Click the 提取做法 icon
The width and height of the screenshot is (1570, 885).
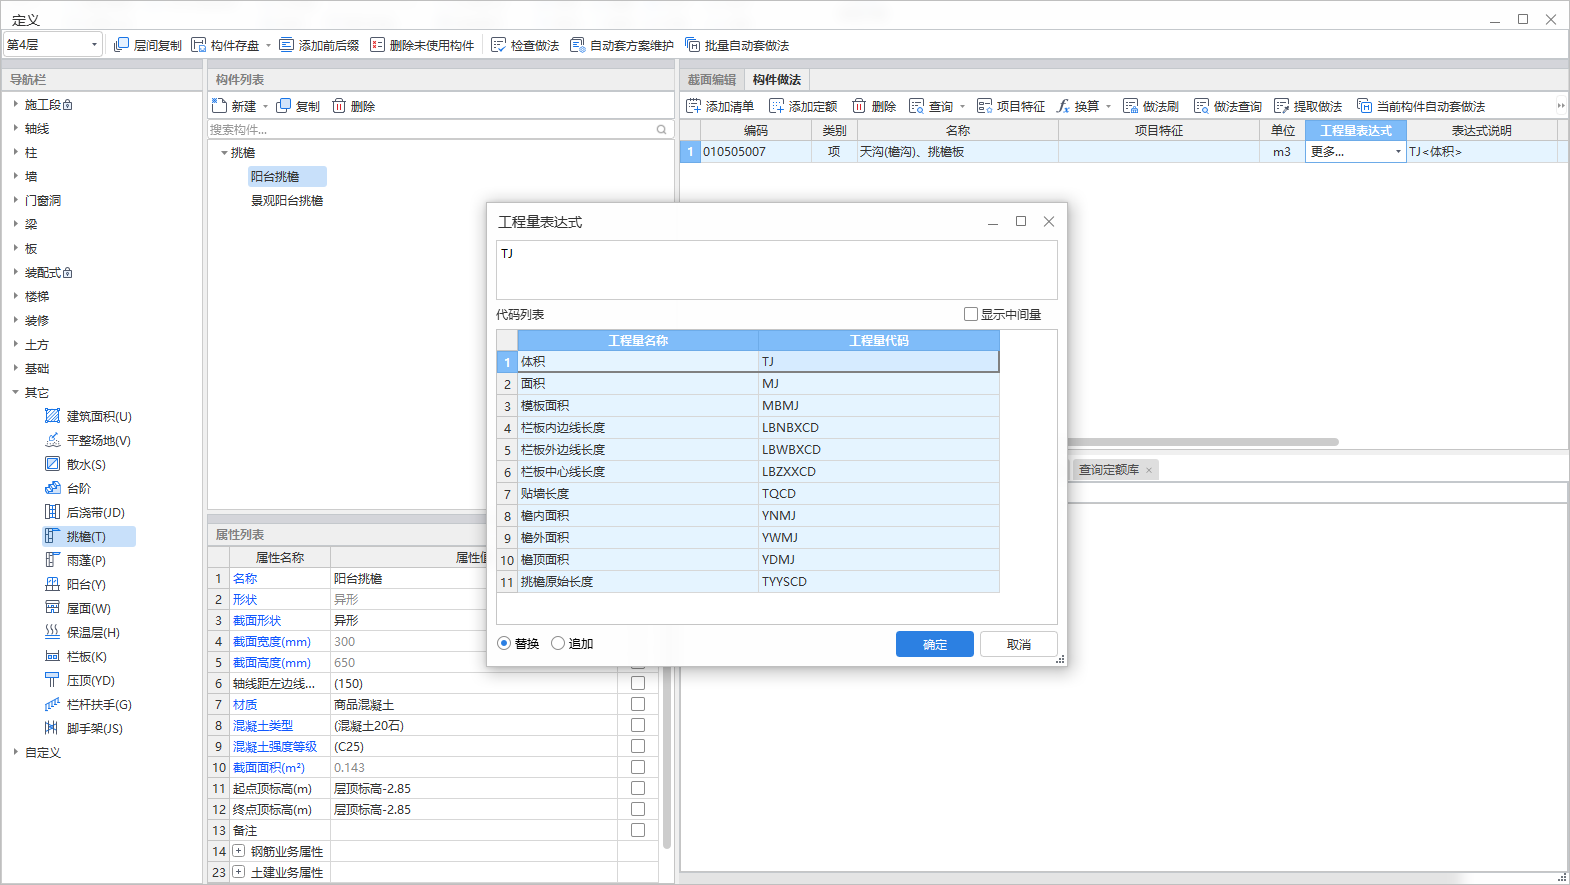tap(1281, 106)
